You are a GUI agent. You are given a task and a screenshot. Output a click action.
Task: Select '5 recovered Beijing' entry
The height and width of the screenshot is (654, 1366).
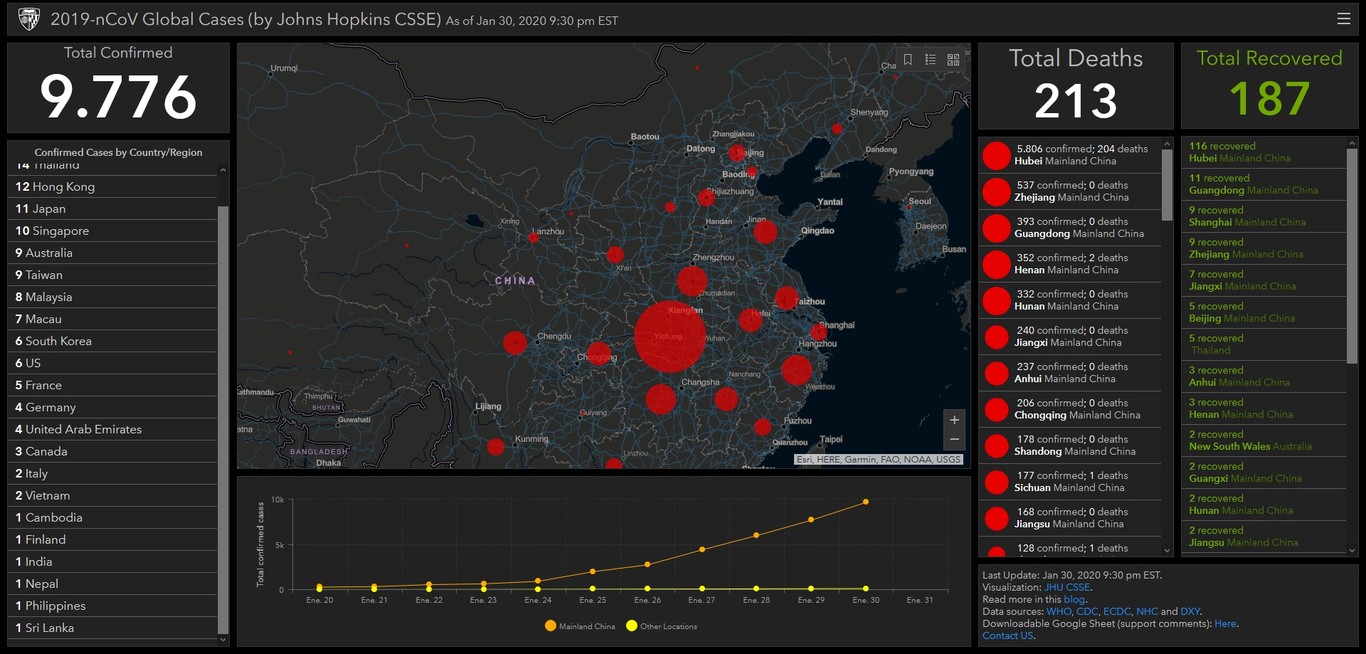coord(1264,312)
